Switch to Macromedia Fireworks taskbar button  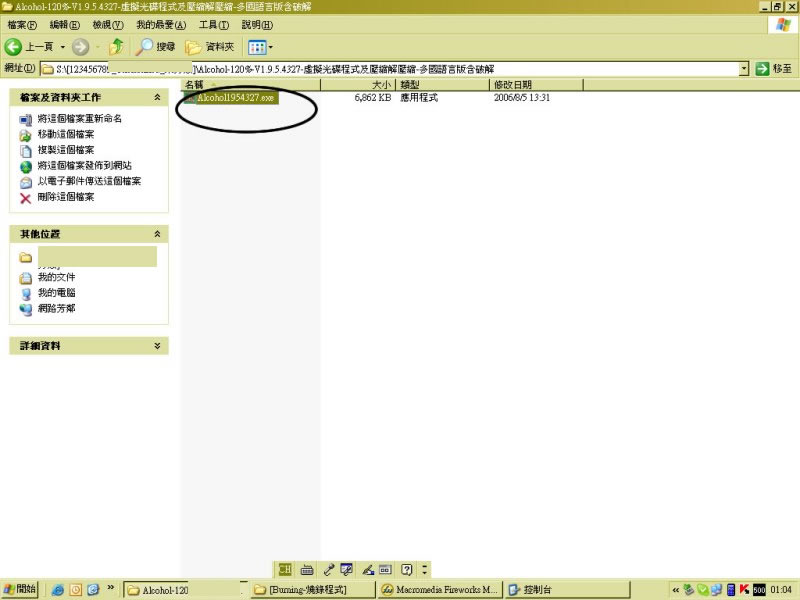[440, 590]
